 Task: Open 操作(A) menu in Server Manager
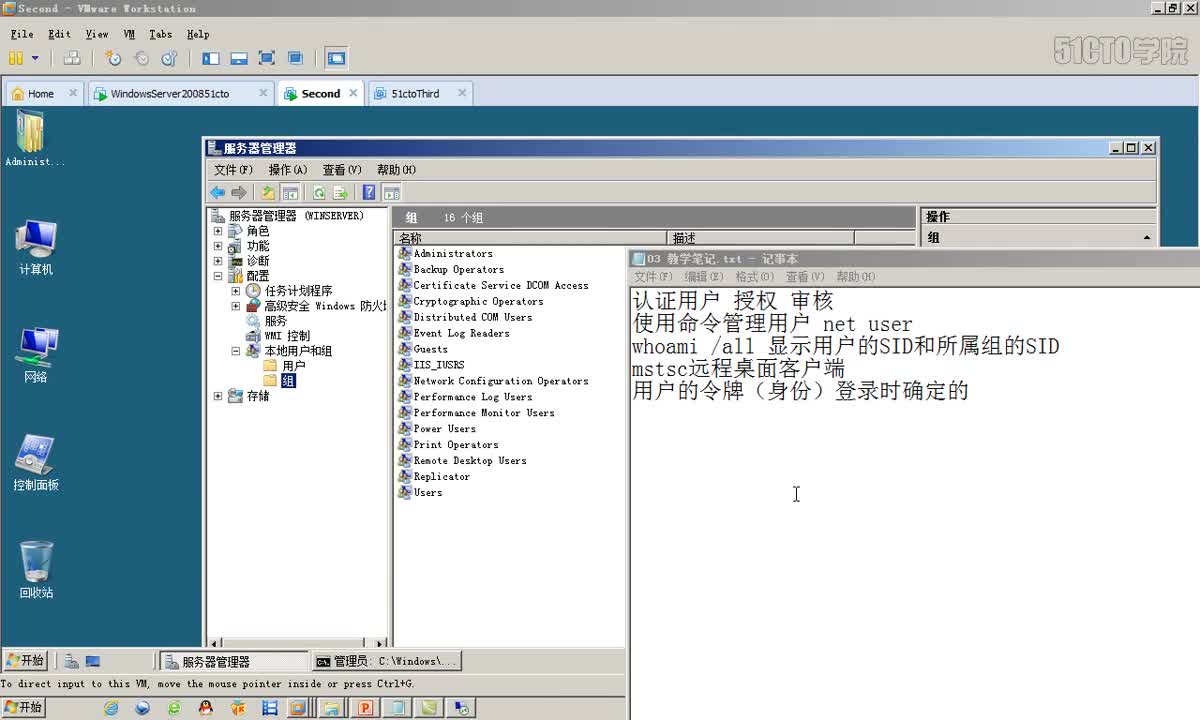point(288,170)
